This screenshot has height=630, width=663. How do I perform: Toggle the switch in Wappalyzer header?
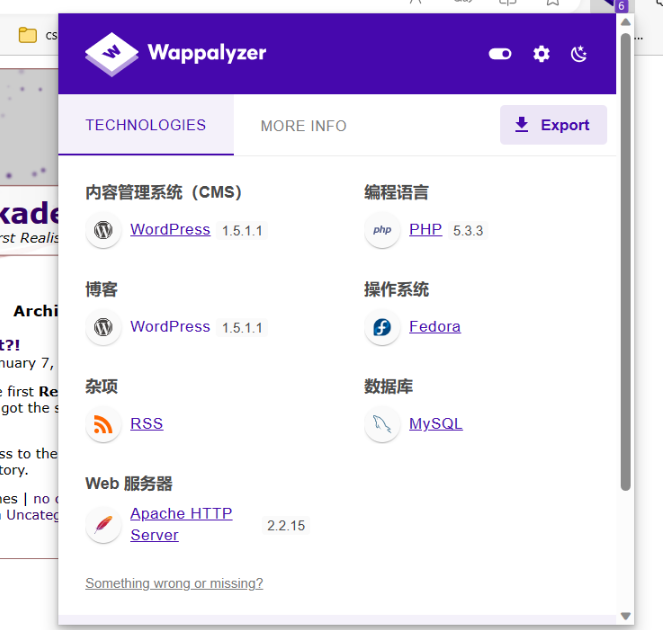tap(500, 54)
